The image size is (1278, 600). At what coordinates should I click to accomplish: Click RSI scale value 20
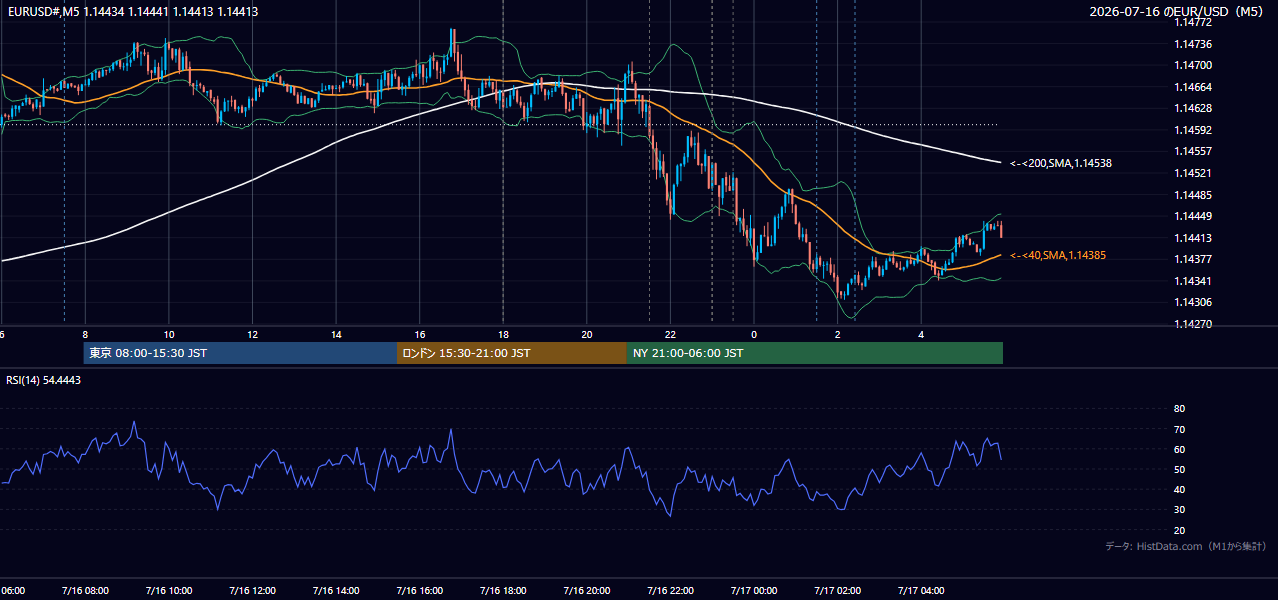pyautogui.click(x=1179, y=531)
